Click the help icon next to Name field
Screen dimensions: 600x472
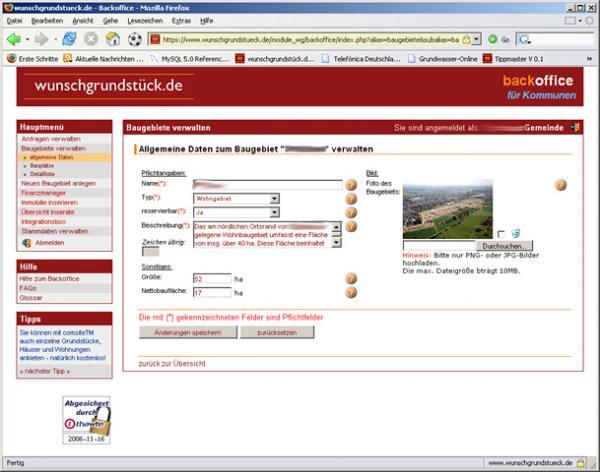[x=351, y=185]
